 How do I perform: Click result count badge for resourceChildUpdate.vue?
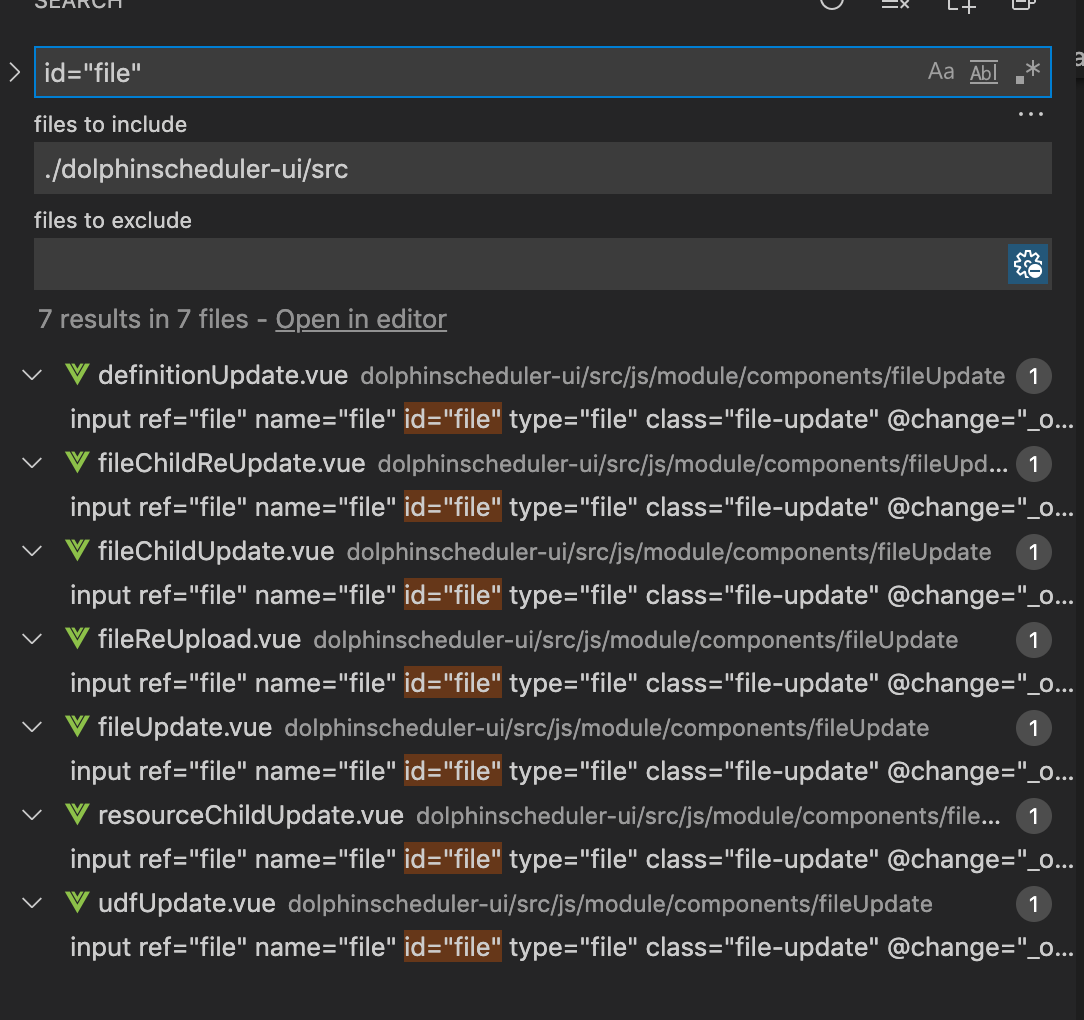pos(1034,816)
